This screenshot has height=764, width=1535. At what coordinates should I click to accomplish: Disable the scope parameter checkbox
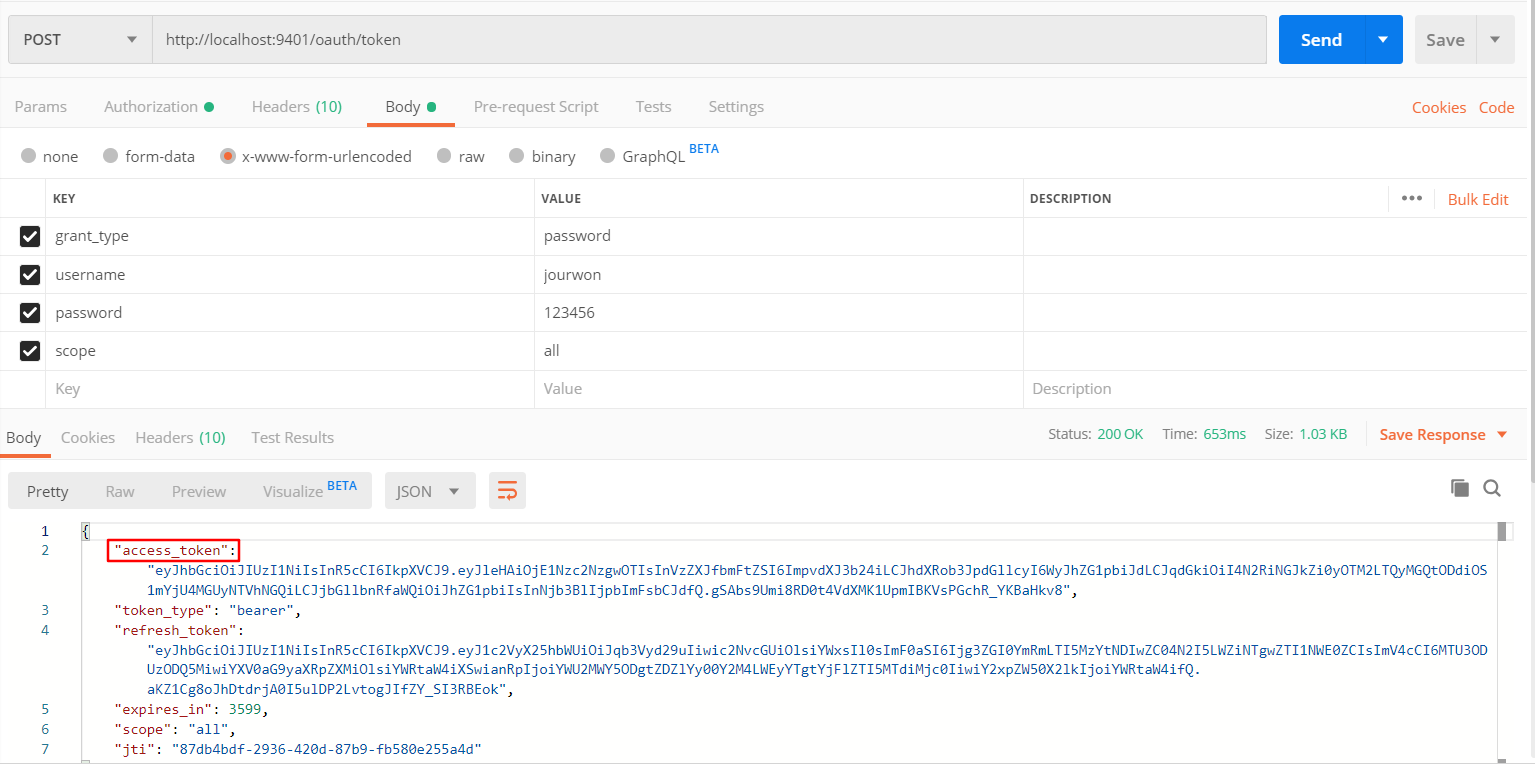pyautogui.click(x=29, y=351)
